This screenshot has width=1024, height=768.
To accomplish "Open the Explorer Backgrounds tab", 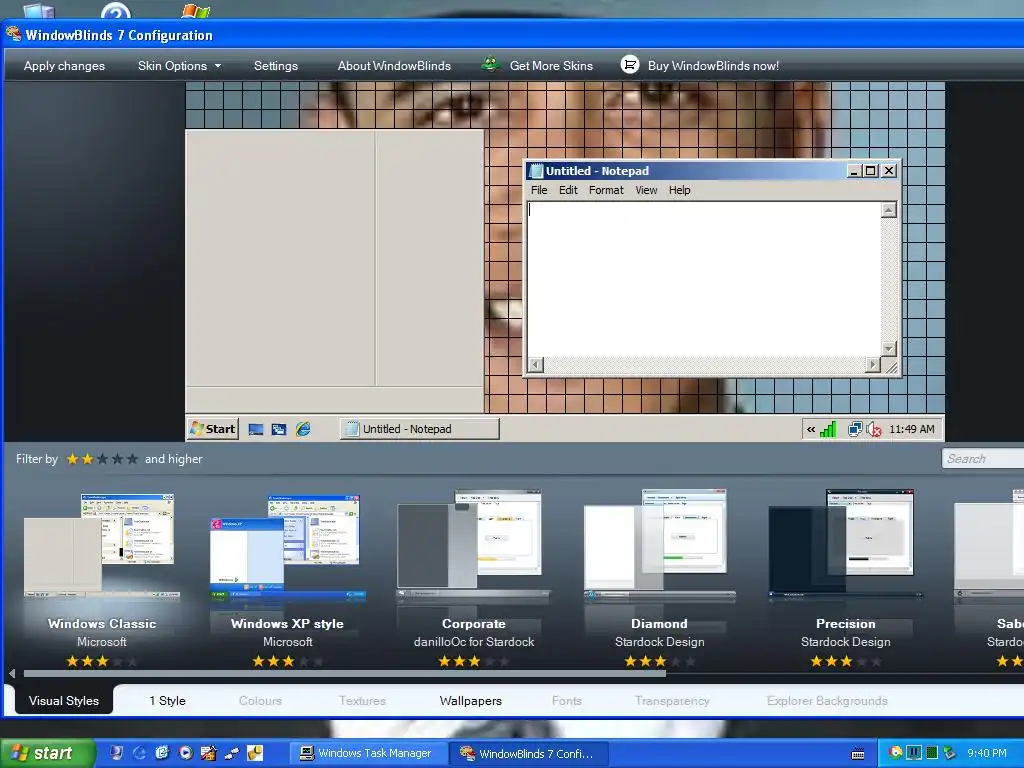I will [827, 701].
